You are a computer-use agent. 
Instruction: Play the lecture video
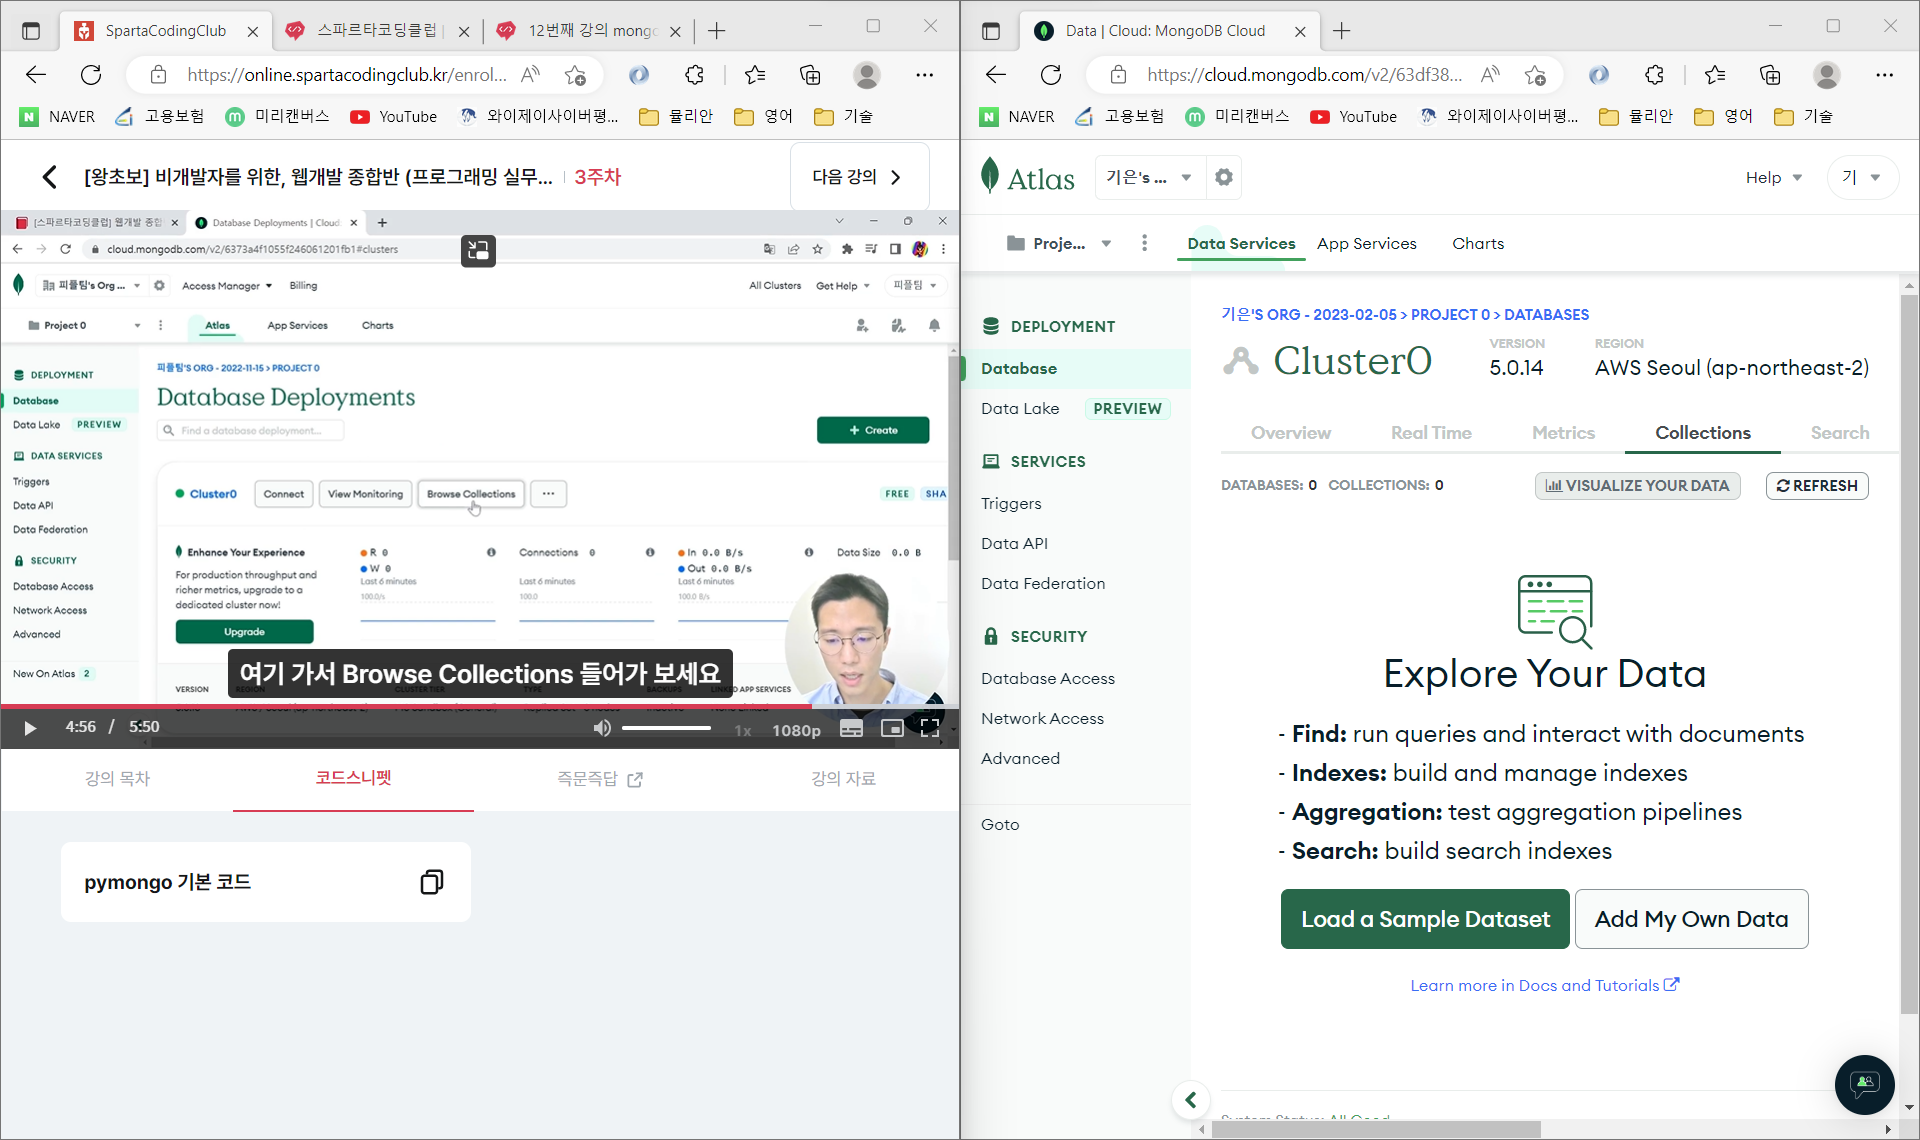[x=30, y=728]
